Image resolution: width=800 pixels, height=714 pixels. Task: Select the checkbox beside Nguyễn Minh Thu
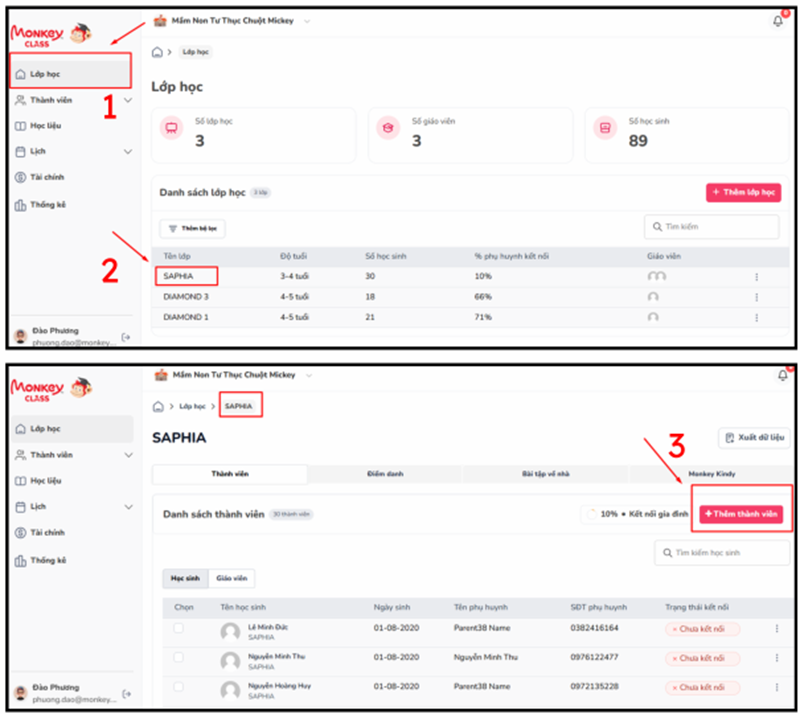[179, 658]
